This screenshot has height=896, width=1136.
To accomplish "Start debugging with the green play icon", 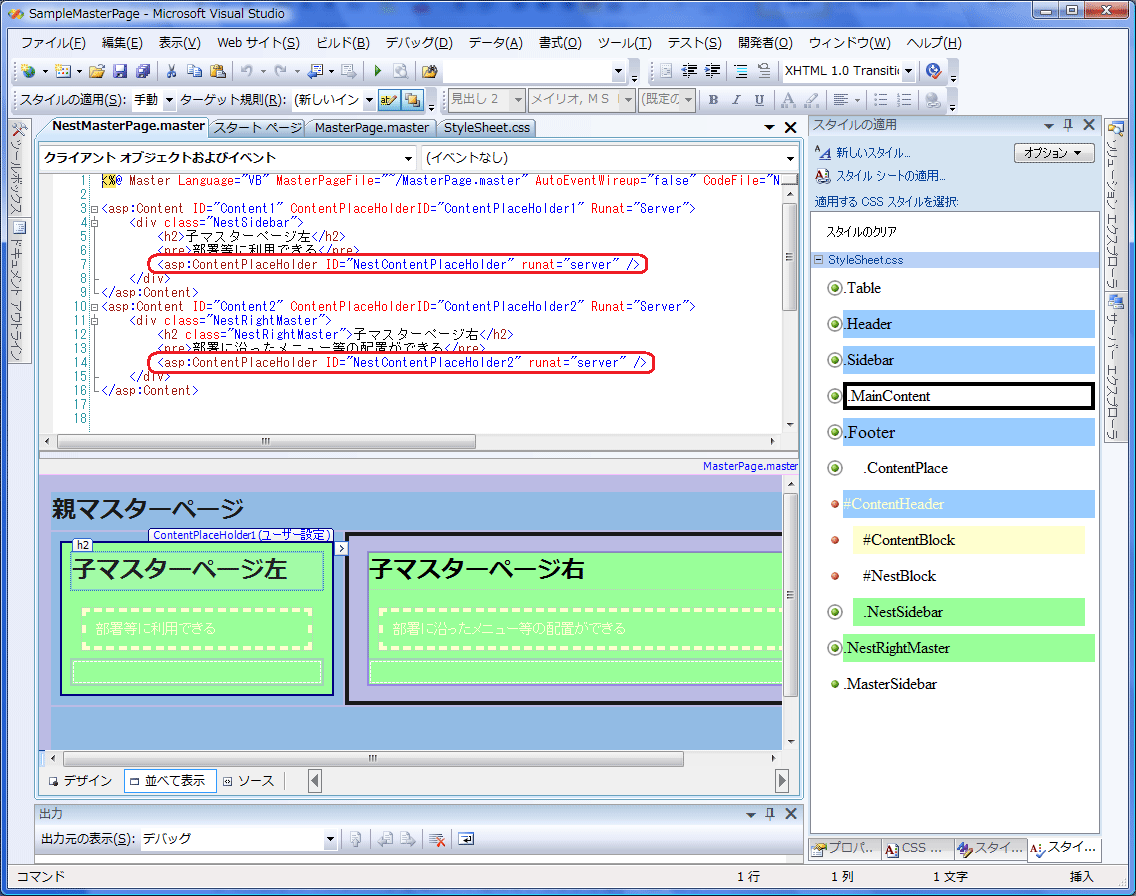I will click(x=377, y=71).
